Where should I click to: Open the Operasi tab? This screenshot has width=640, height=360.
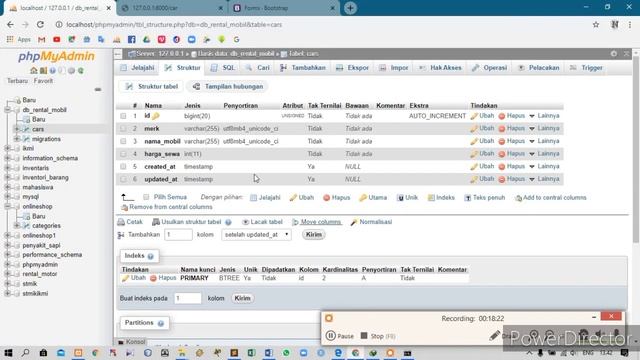point(489,68)
